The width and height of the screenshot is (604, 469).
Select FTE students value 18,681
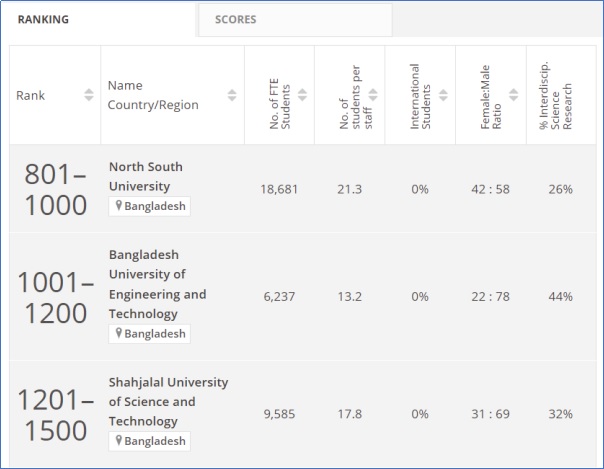[279, 189]
